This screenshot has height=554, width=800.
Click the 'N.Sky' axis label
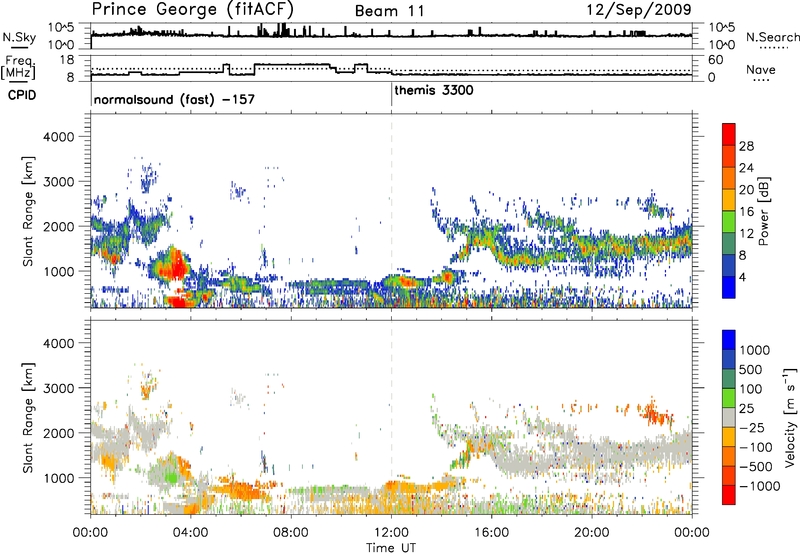[19, 37]
